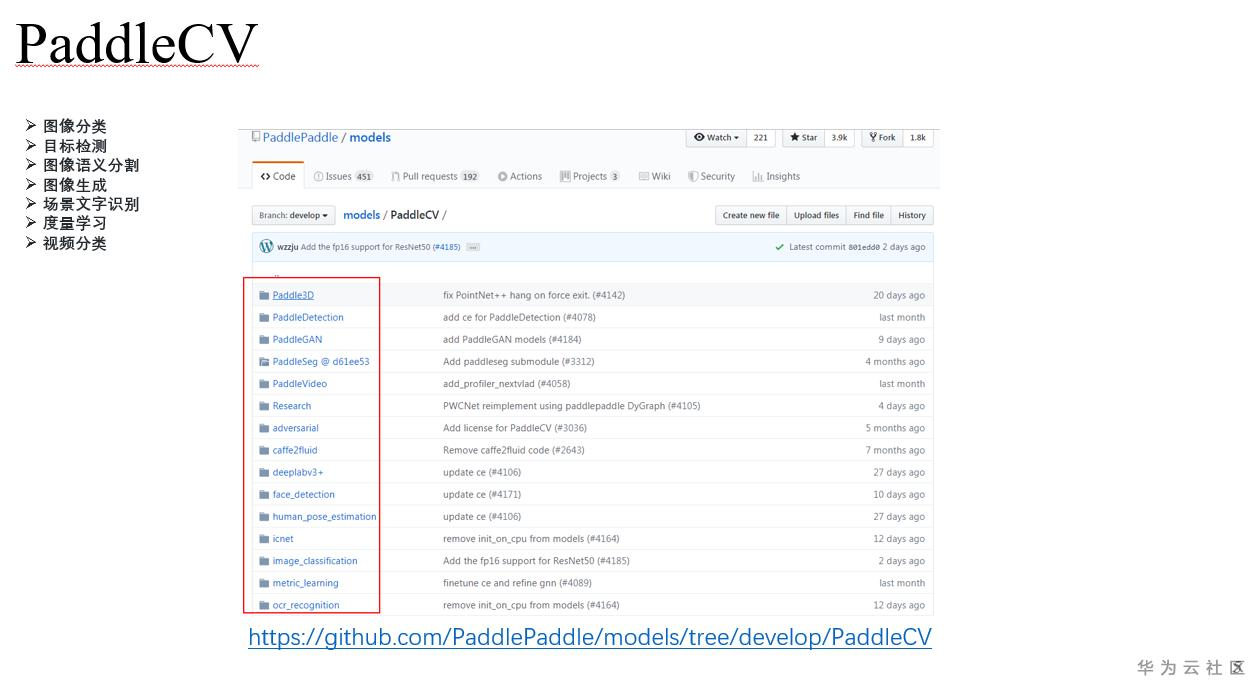Click folder icon of adversarial row
The width and height of the screenshot is (1258, 693).
(264, 428)
